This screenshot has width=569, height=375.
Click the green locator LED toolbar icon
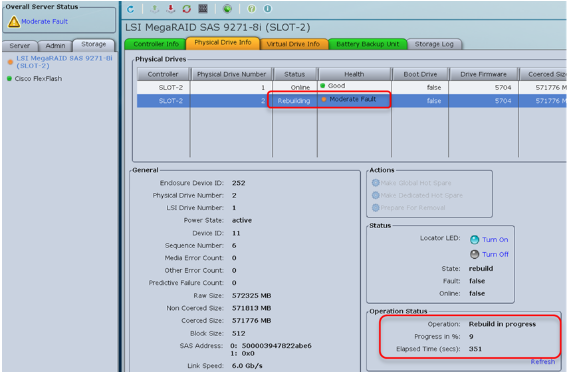[228, 9]
